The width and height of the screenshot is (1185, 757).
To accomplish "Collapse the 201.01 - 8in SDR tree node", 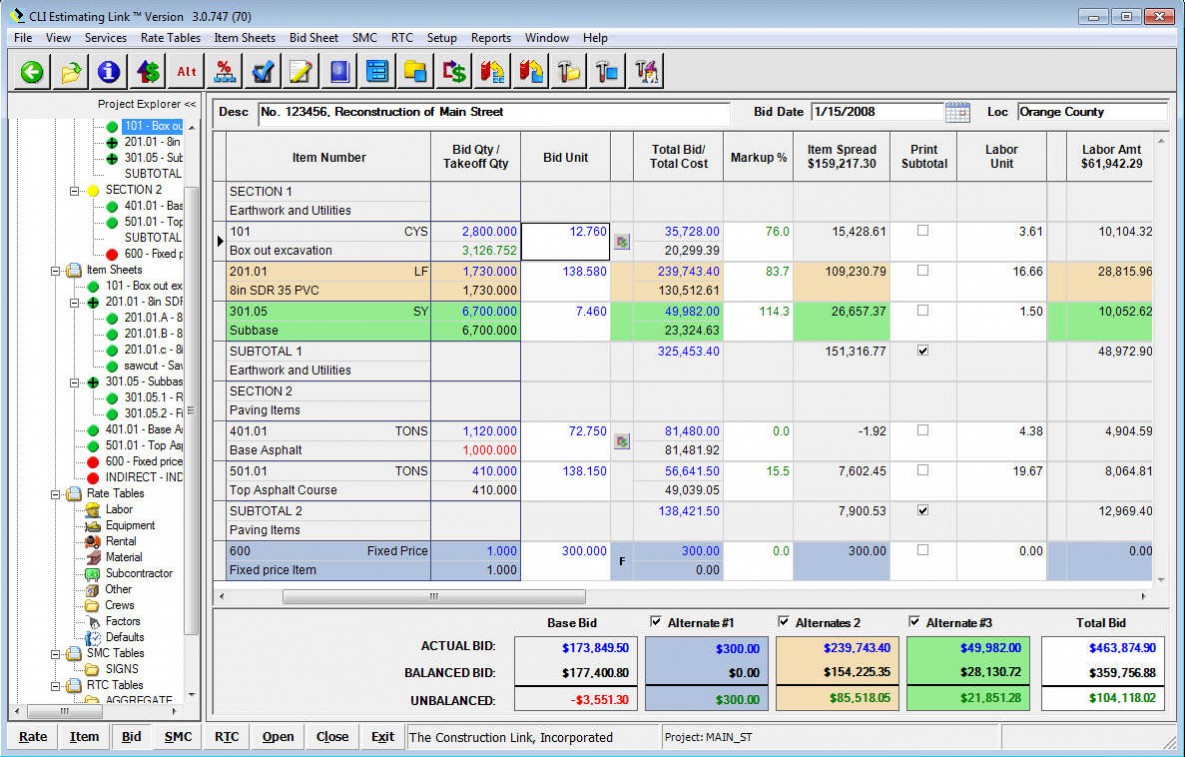I will (x=74, y=302).
